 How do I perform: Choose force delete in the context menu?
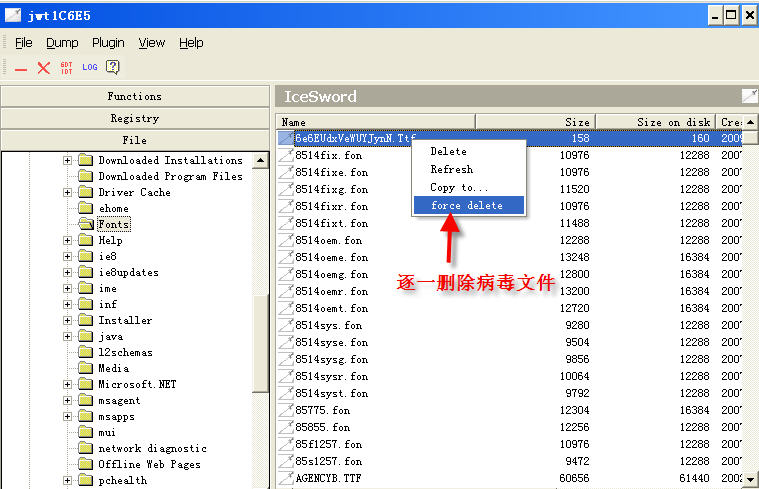point(469,205)
